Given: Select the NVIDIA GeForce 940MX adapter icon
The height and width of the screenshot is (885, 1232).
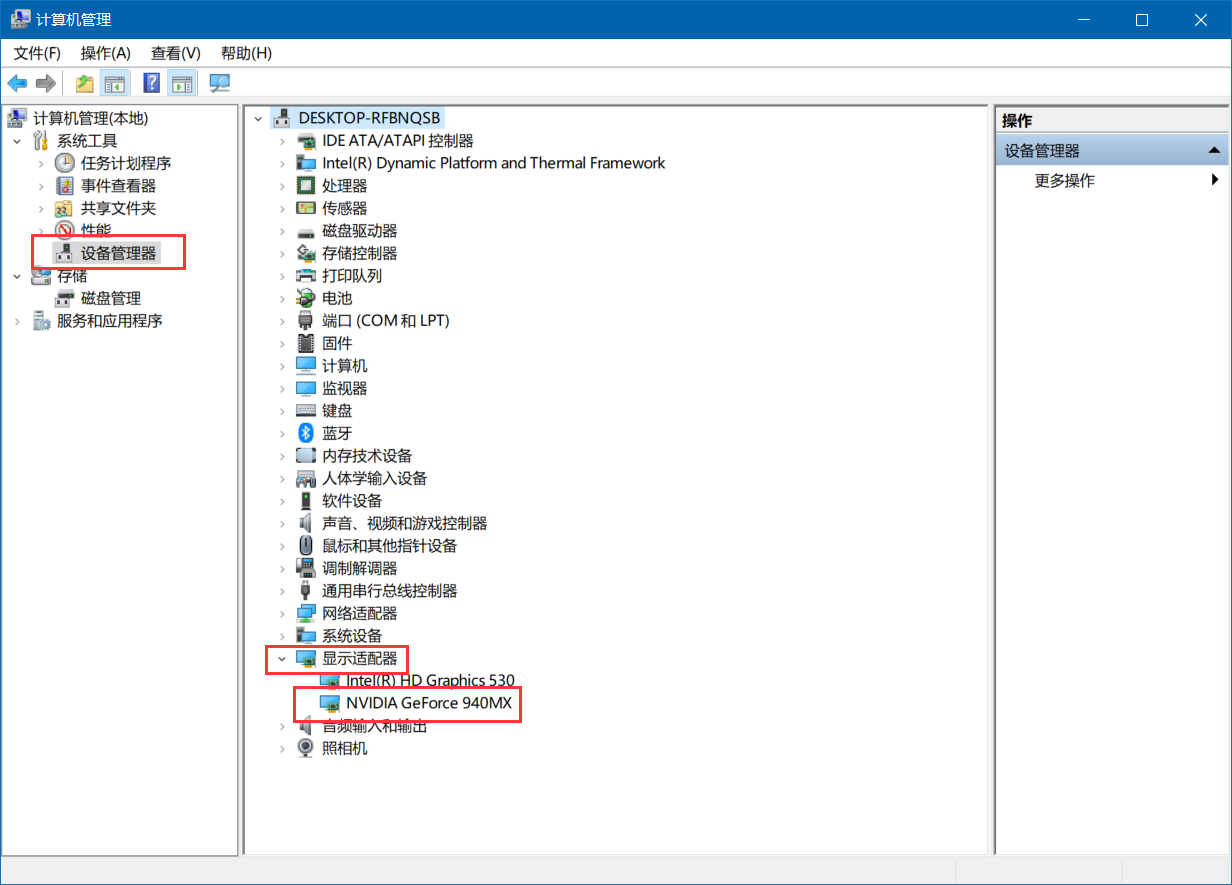Looking at the screenshot, I should [x=328, y=703].
